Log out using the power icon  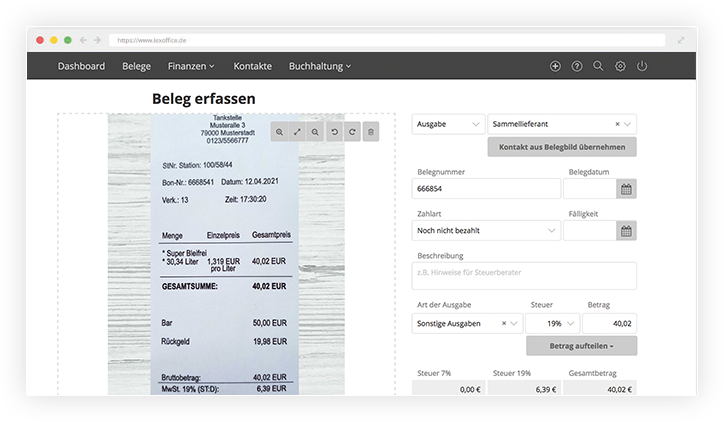click(642, 66)
